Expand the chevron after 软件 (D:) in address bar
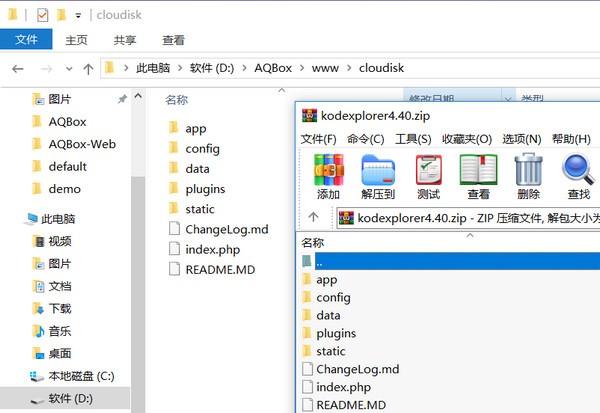600x413 pixels. [x=244, y=68]
